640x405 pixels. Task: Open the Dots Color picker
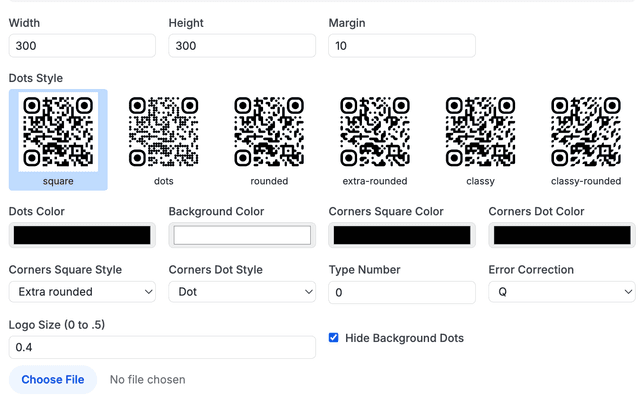tap(82, 235)
